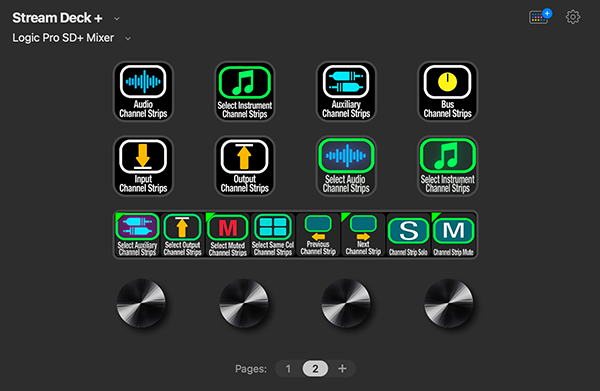600x391 pixels.
Task: Click the Bus Channel Strips key
Action: 447,92
